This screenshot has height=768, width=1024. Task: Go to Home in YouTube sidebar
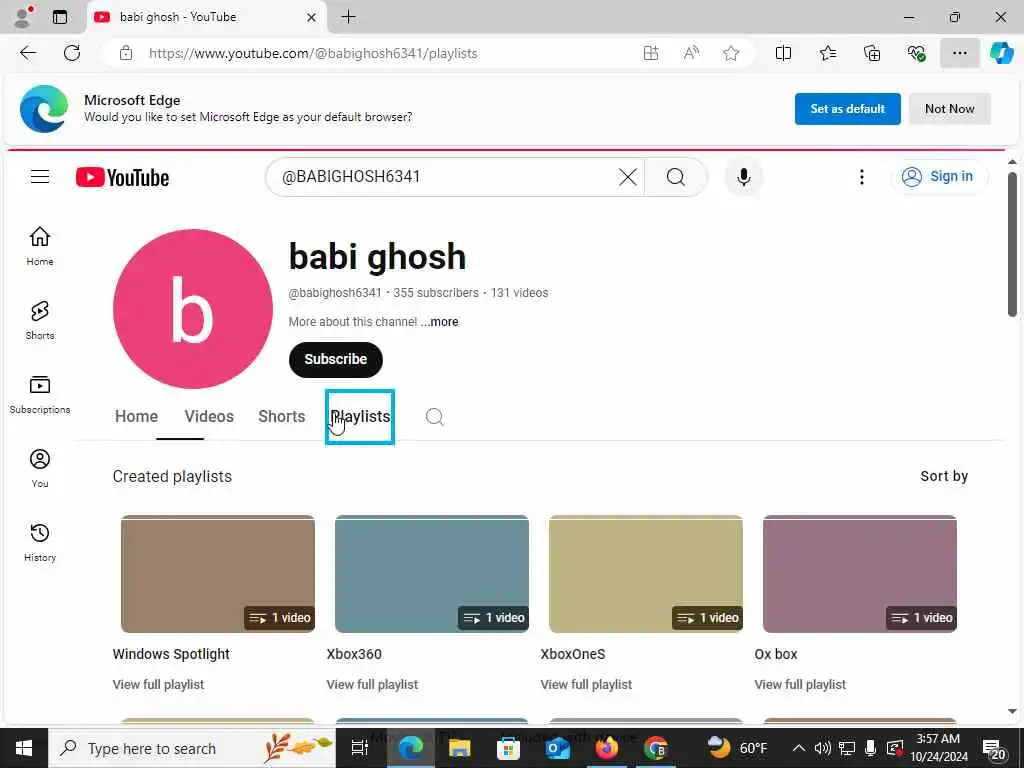(x=40, y=246)
